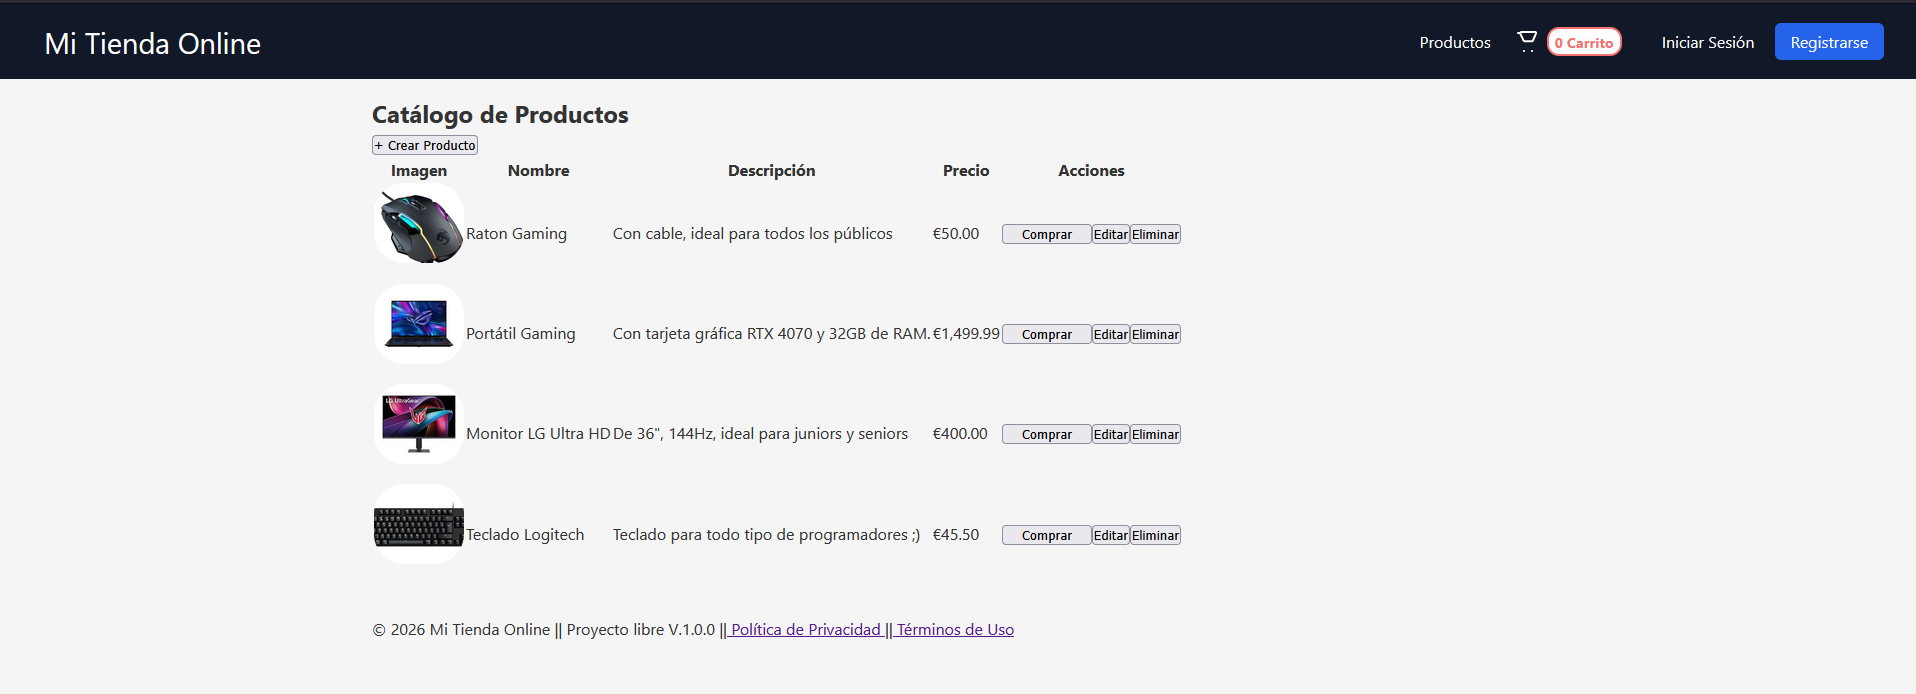The height and width of the screenshot is (694, 1916).
Task: Open Iniciar Sesión page
Action: click(1707, 42)
